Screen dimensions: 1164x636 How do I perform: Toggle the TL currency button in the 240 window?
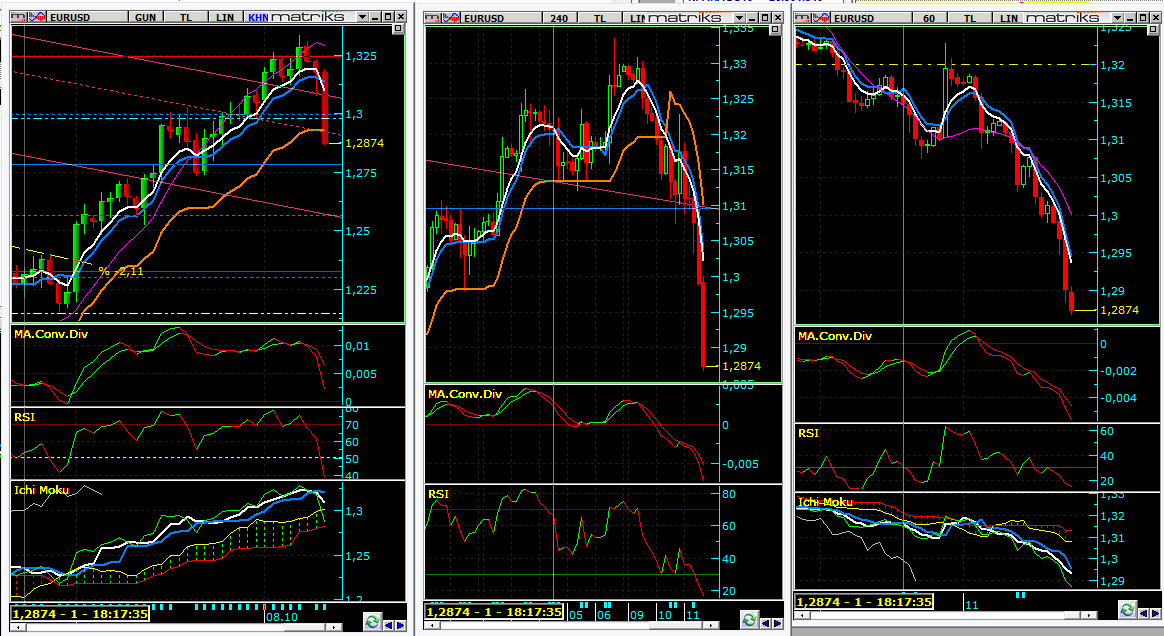pyautogui.click(x=600, y=18)
